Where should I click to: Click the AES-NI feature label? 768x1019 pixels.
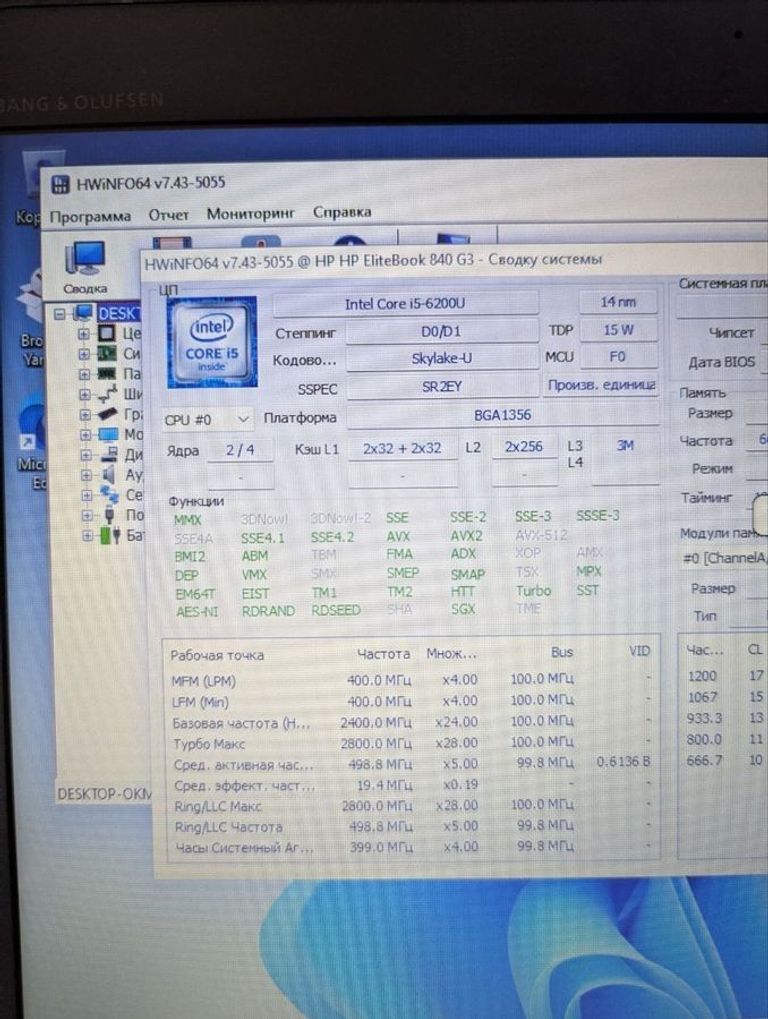197,612
